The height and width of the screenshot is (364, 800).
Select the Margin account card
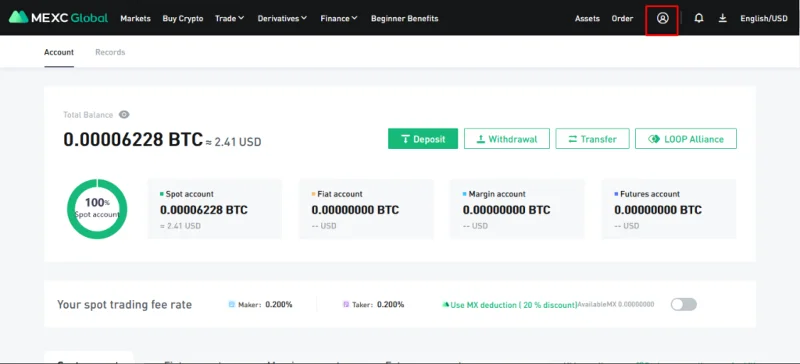coord(517,209)
